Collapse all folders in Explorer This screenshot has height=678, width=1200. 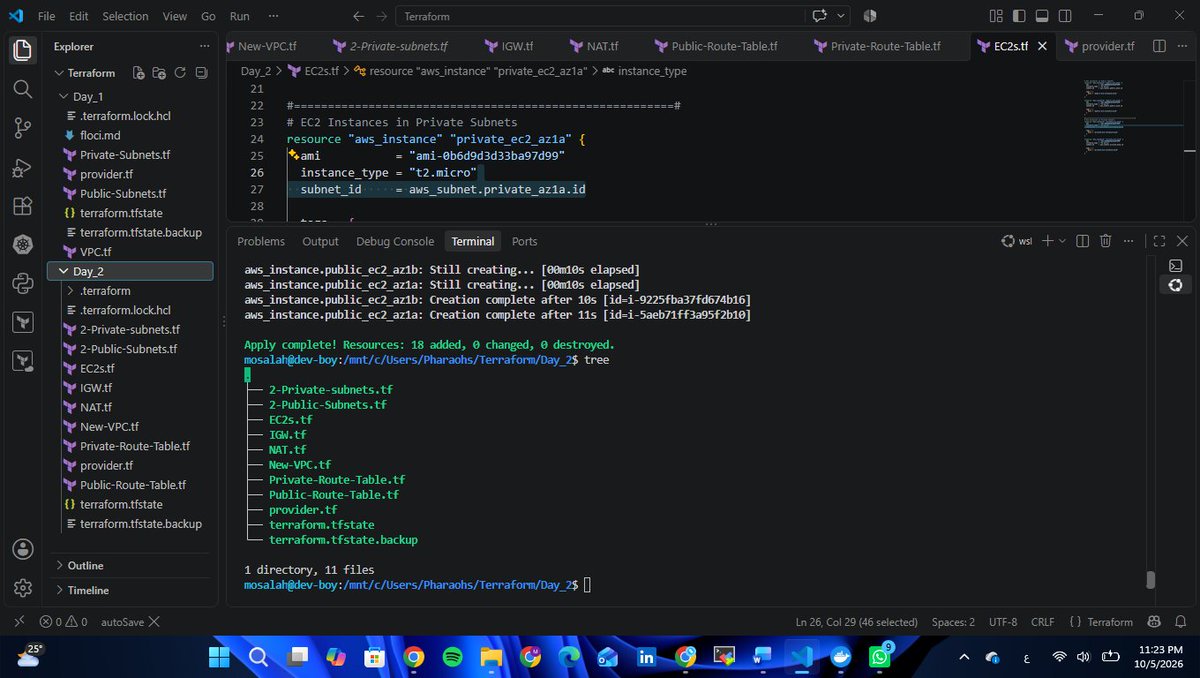click(202, 73)
